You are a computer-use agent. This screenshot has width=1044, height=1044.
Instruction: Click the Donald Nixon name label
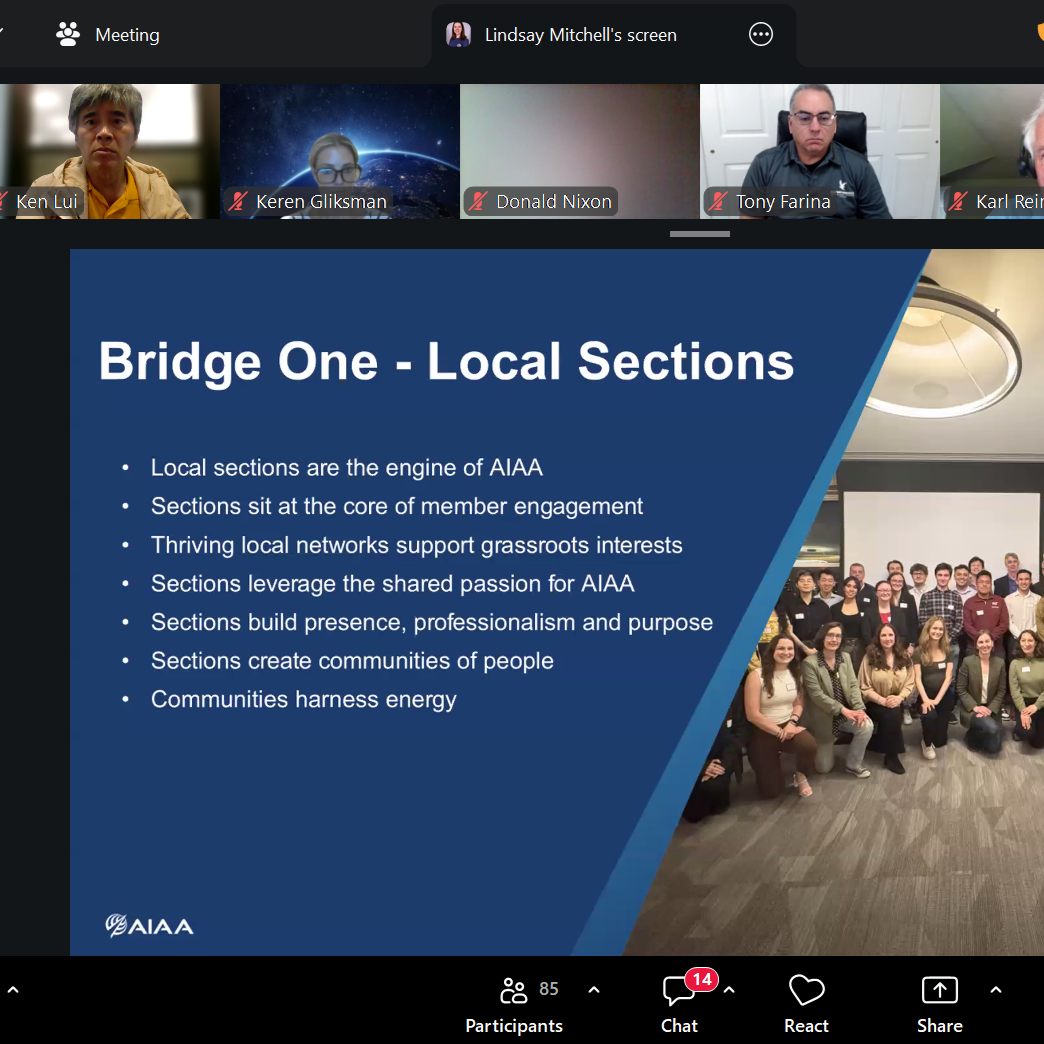click(553, 201)
